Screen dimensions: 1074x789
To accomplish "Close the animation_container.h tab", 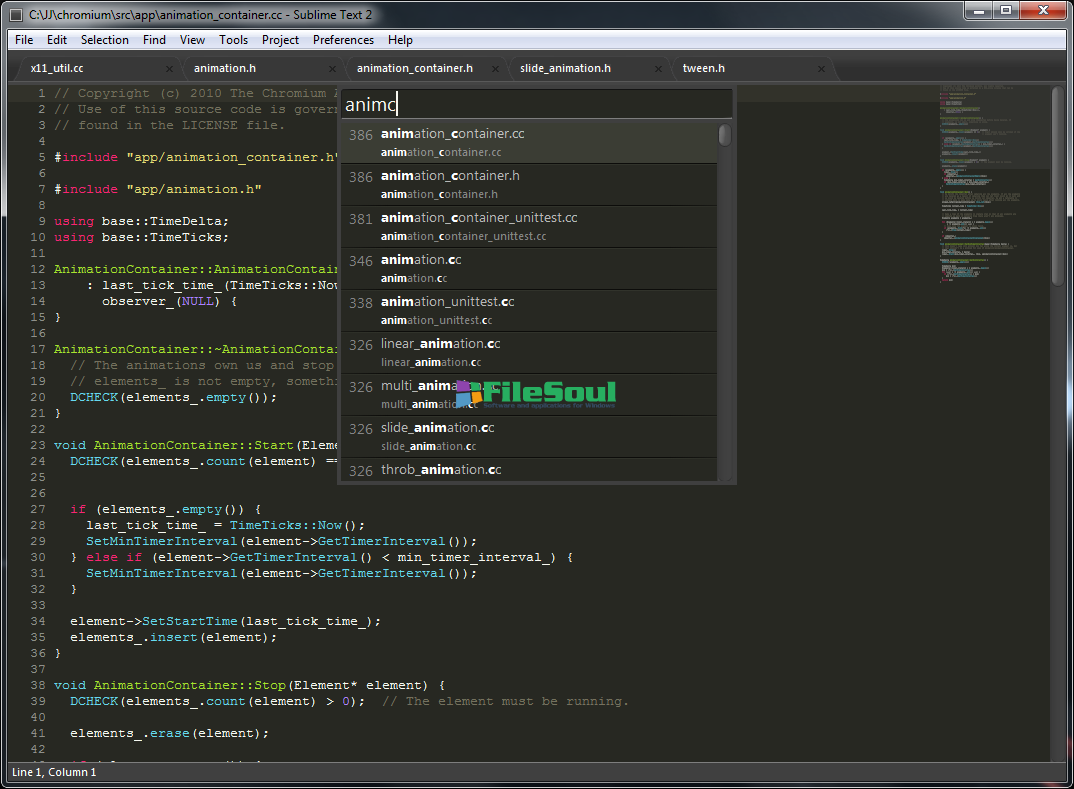I will (x=495, y=69).
